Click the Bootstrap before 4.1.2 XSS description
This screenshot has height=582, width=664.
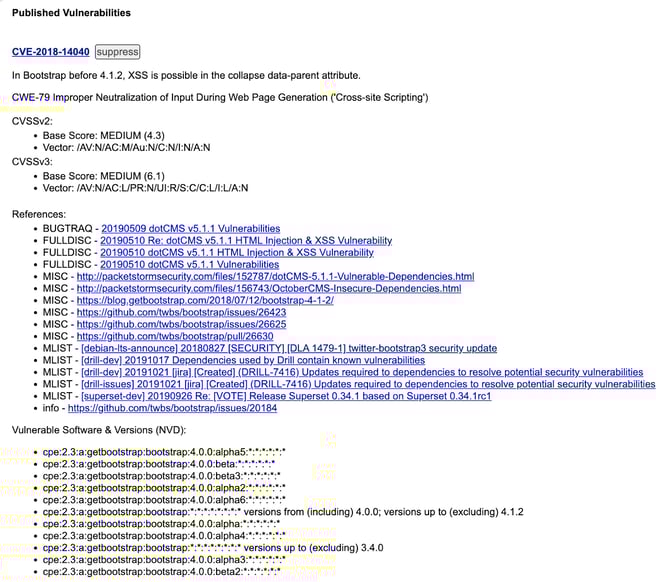click(186, 75)
